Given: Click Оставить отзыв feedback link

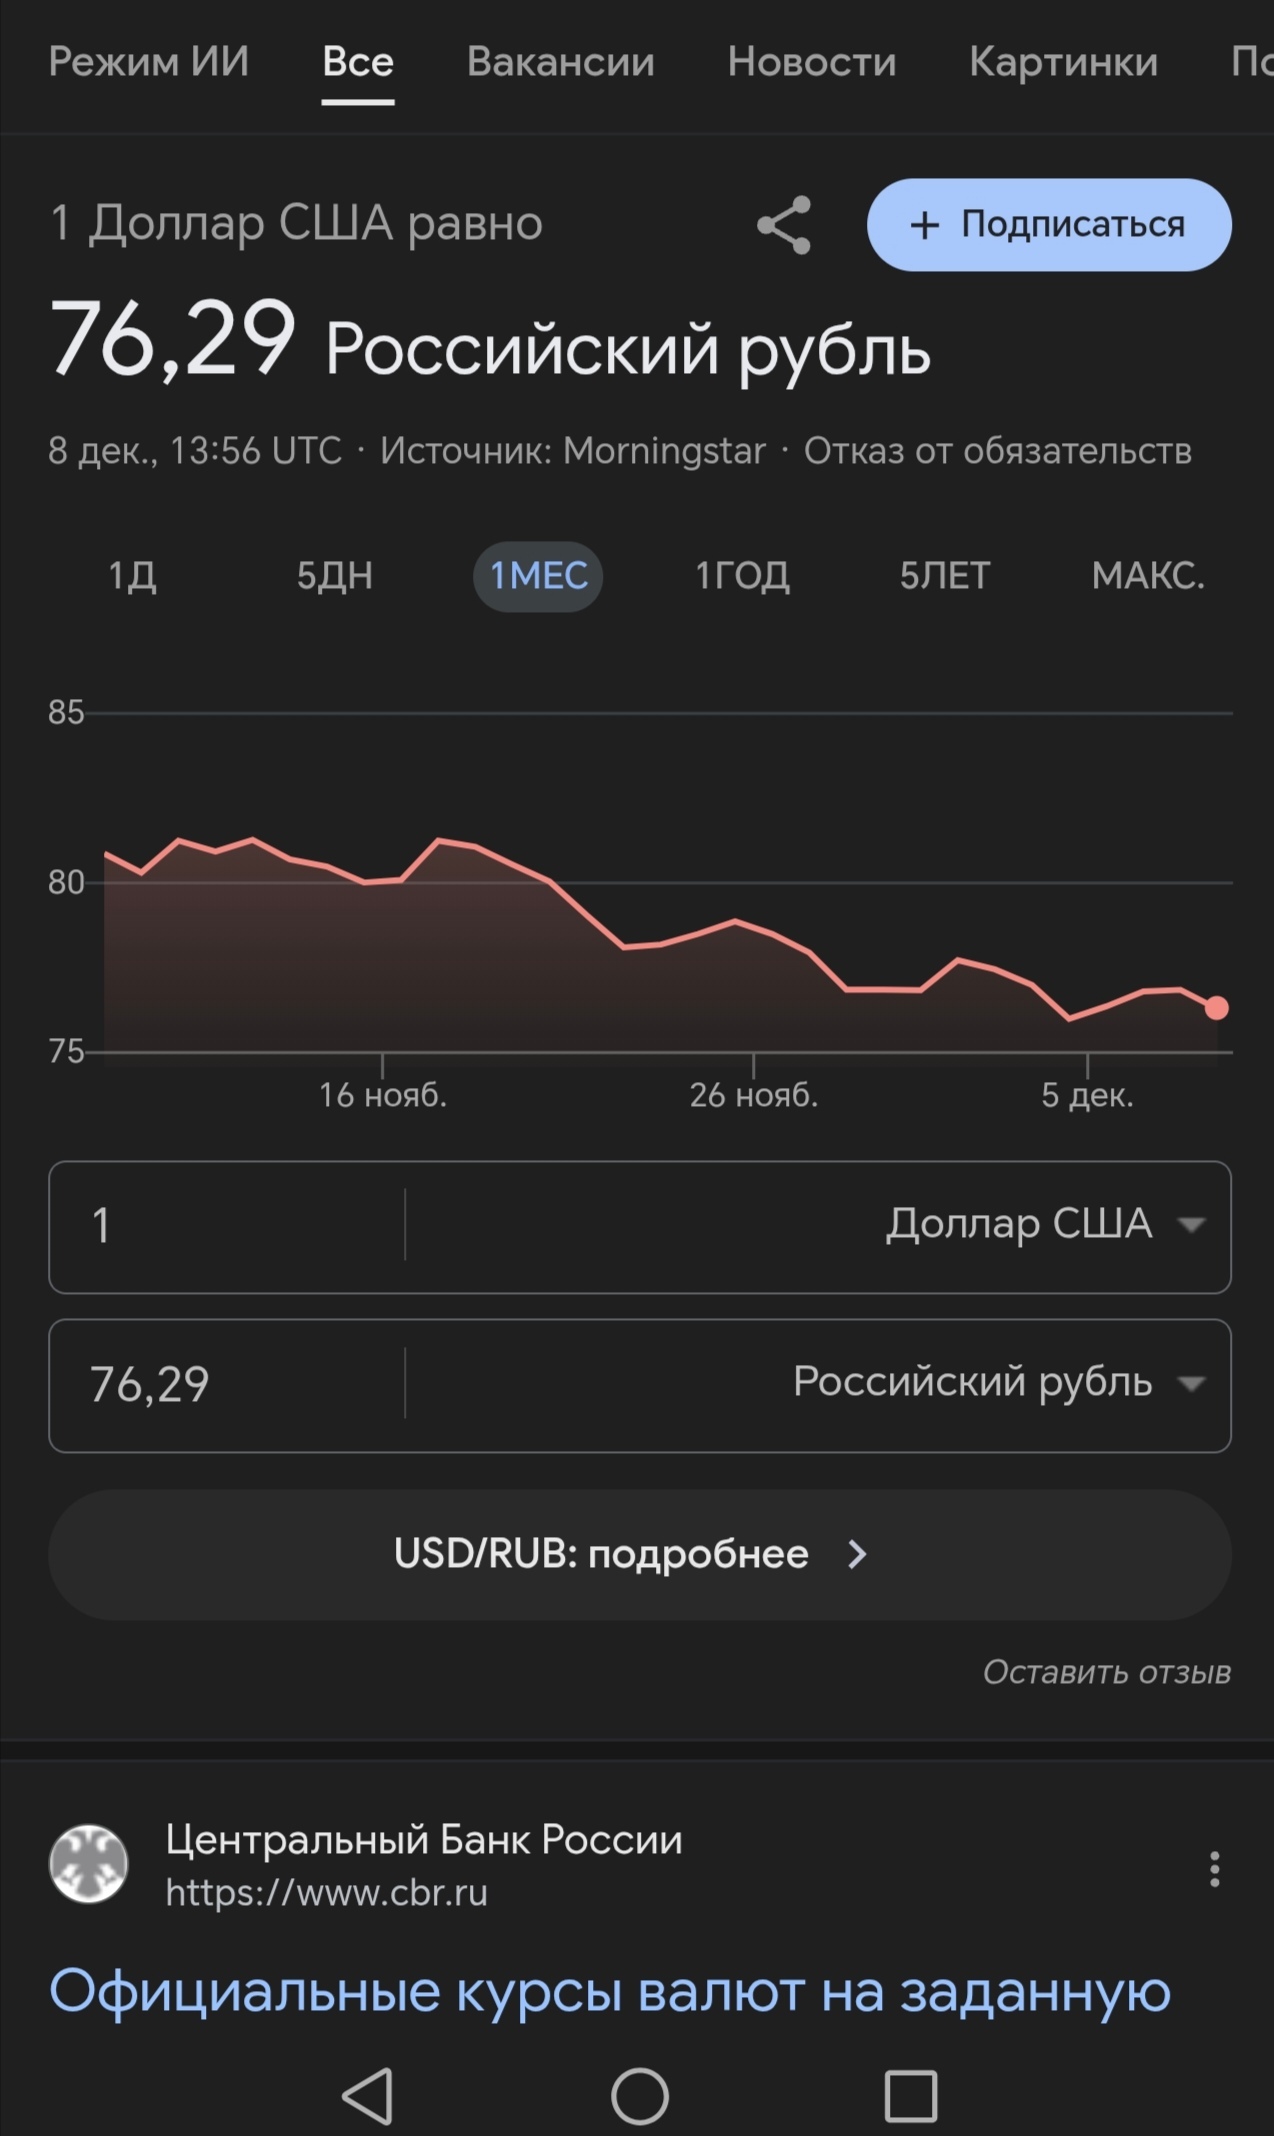Looking at the screenshot, I should coord(1106,1672).
